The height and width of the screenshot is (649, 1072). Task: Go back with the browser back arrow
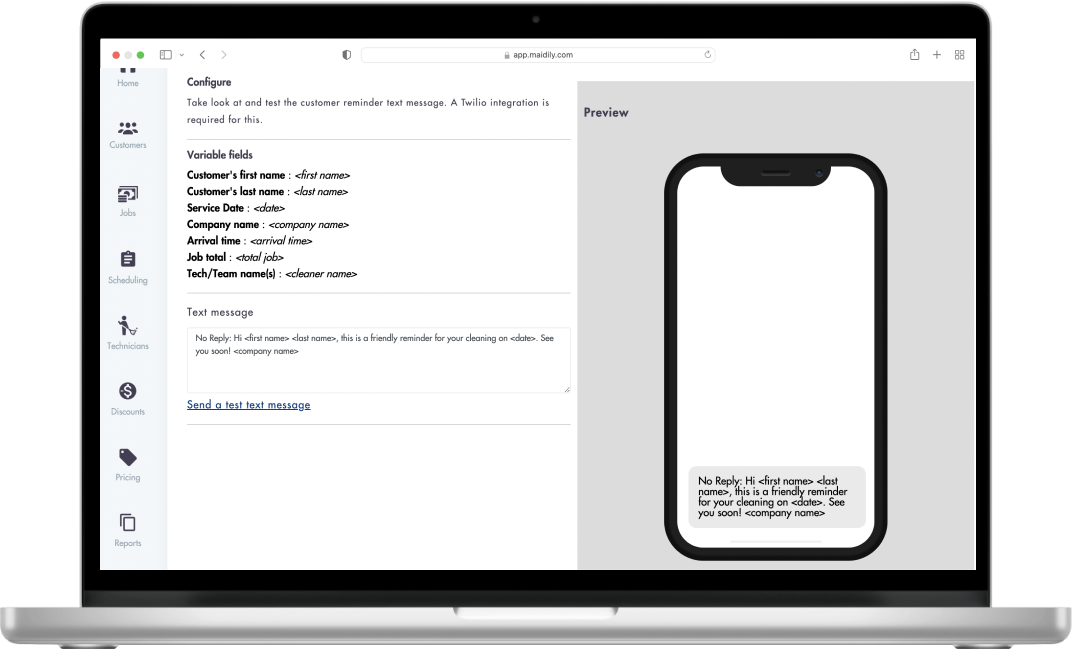click(x=202, y=55)
